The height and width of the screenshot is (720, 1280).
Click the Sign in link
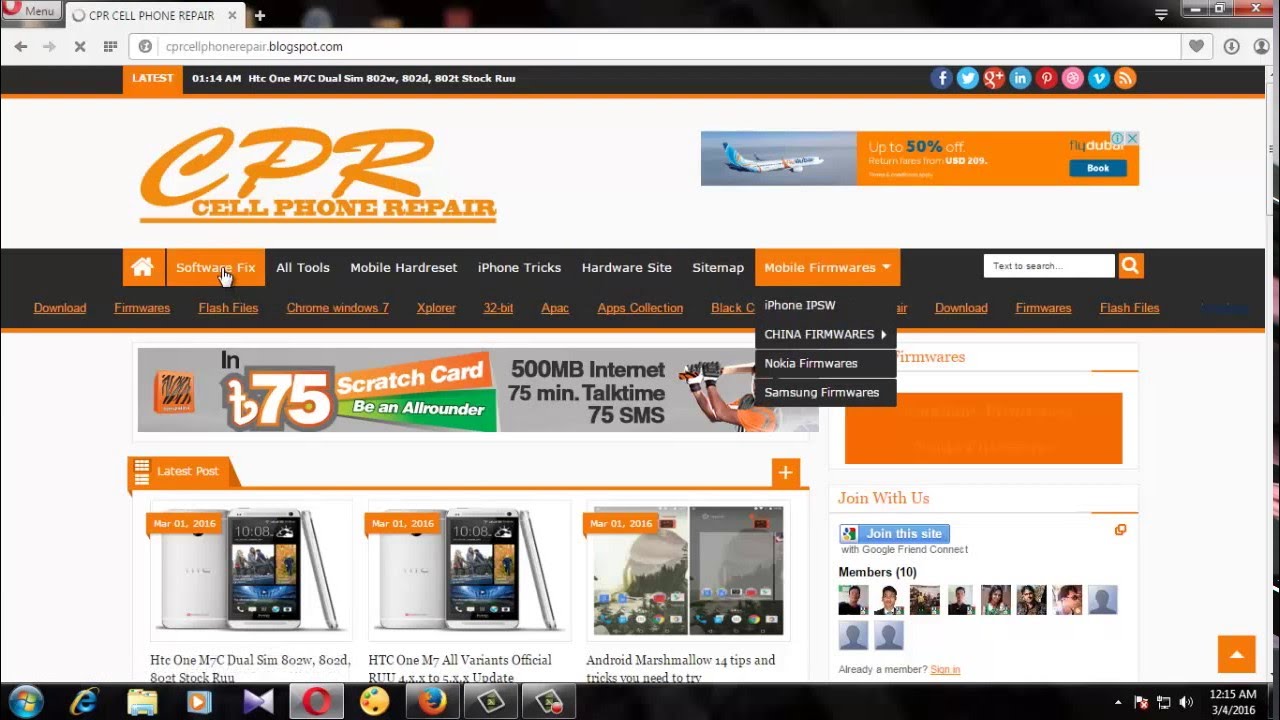click(x=945, y=669)
